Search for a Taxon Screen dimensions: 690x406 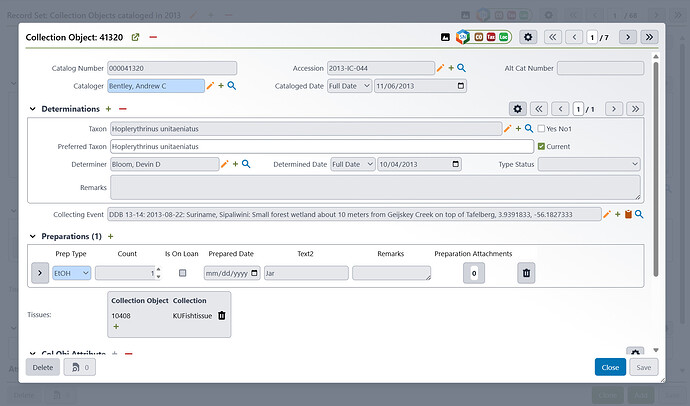point(529,128)
